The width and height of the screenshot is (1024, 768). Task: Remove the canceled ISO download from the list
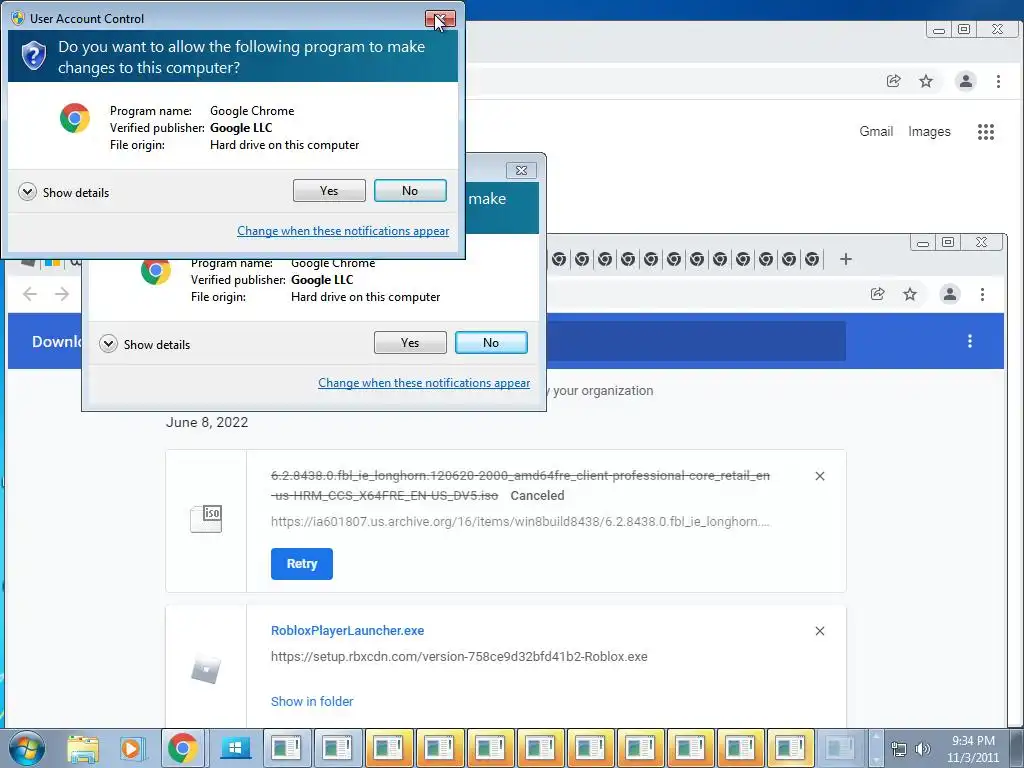820,476
